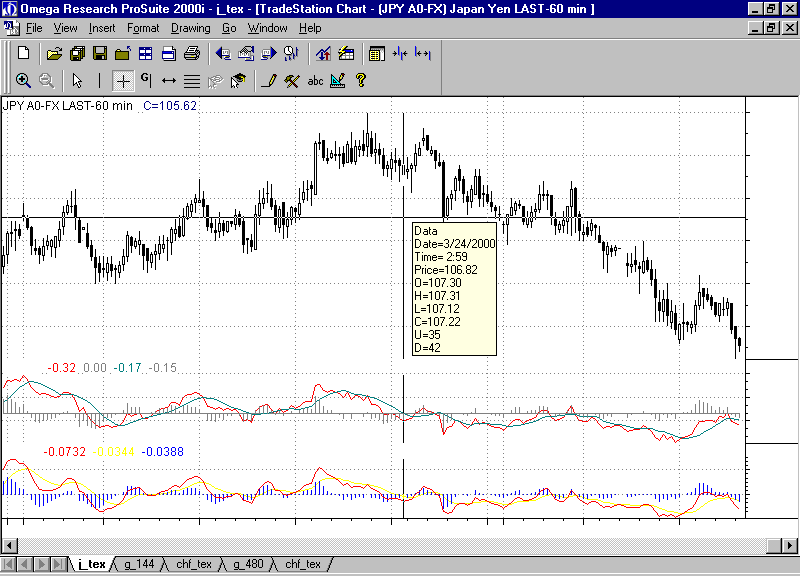Click the chart with red arrow icon

(x=323, y=54)
